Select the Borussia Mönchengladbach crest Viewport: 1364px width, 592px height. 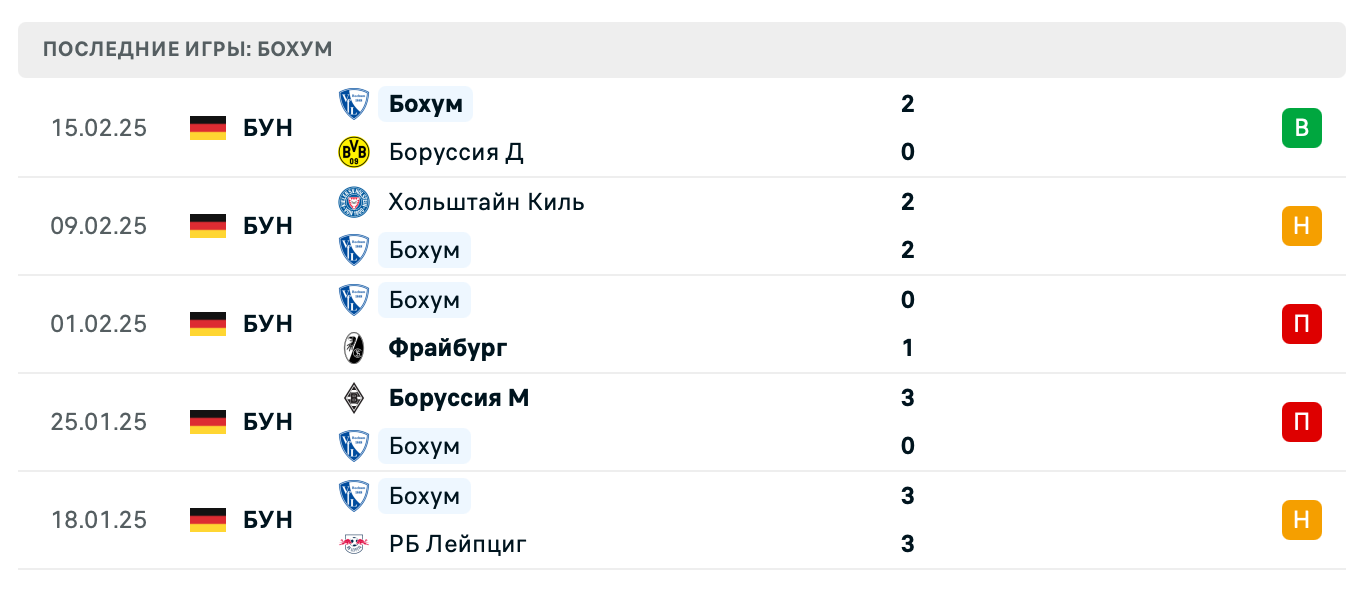click(x=354, y=397)
